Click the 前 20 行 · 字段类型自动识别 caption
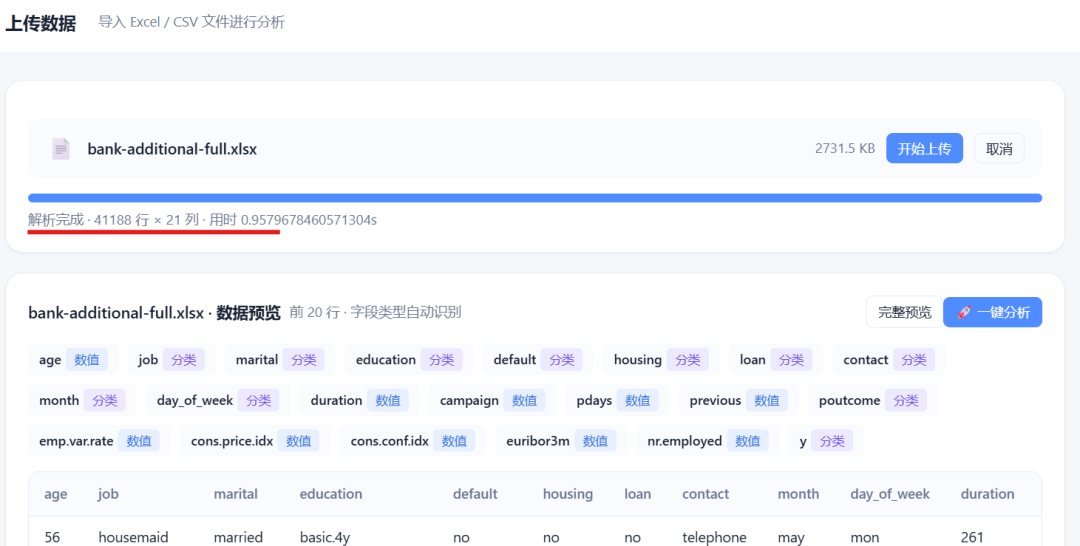This screenshot has width=1080, height=546. pyautogui.click(x=375, y=312)
